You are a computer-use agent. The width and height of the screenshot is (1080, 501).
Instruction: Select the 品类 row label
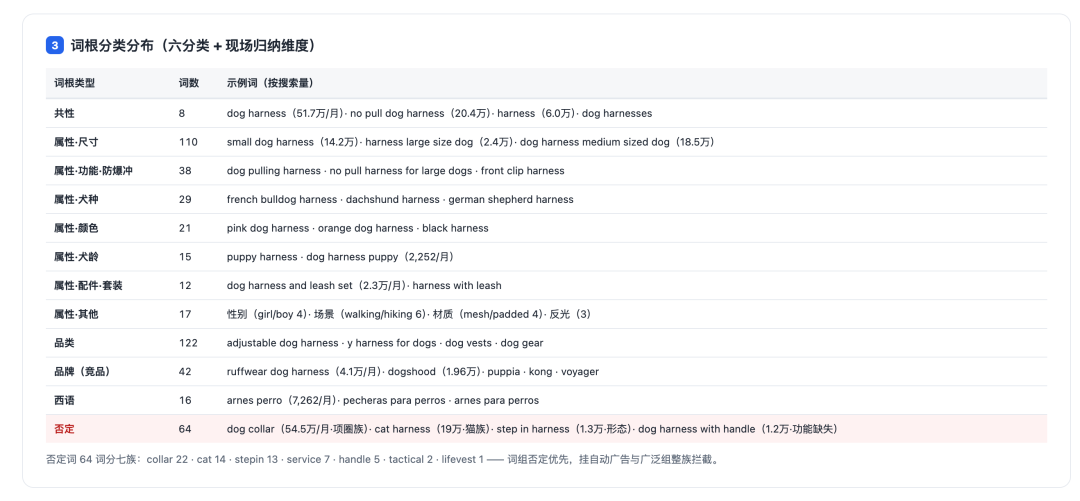tap(64, 343)
